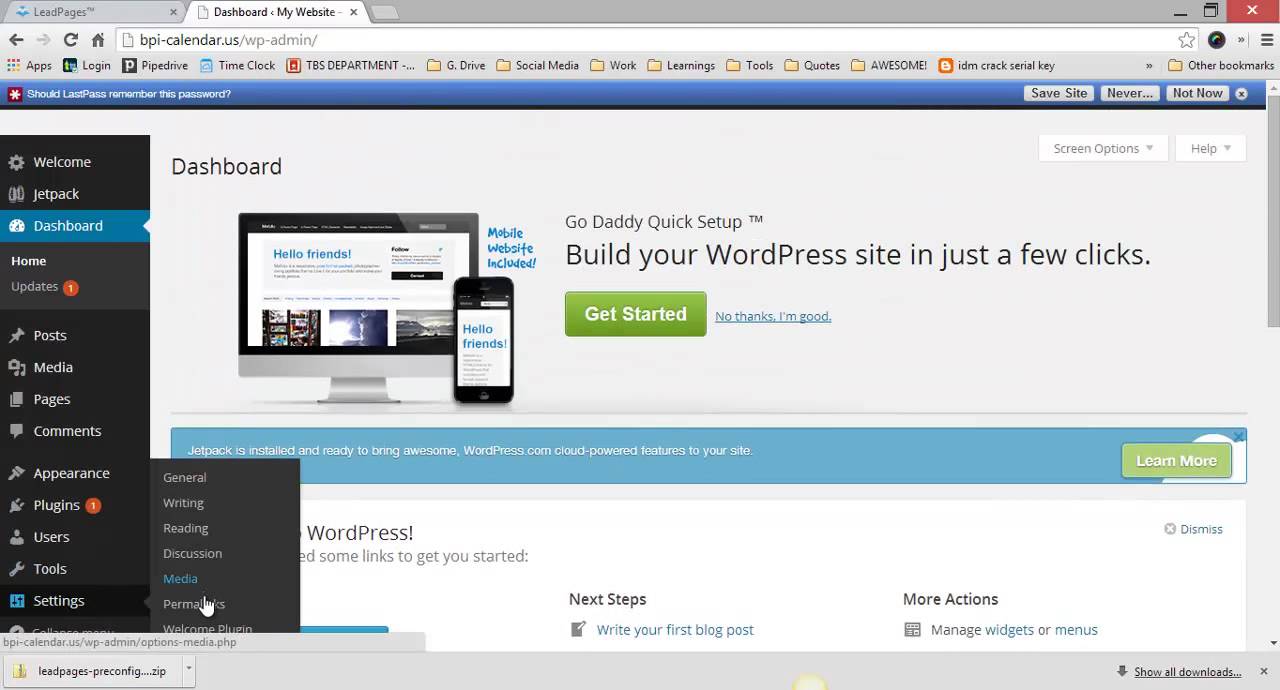The height and width of the screenshot is (690, 1280).
Task: Click Show all downloads link
Action: click(1187, 672)
